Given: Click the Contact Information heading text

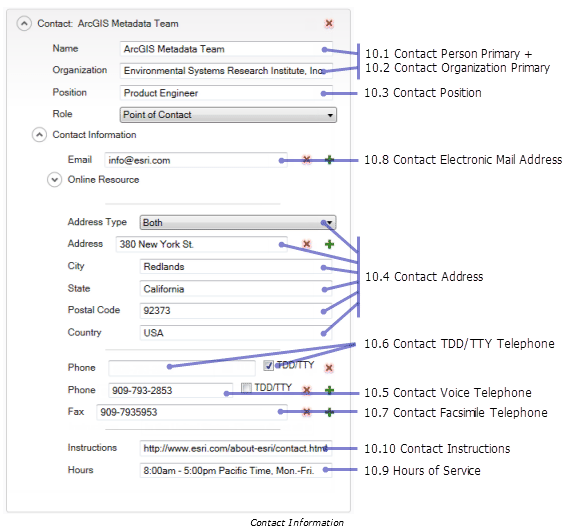Looking at the screenshot, I should [94, 135].
